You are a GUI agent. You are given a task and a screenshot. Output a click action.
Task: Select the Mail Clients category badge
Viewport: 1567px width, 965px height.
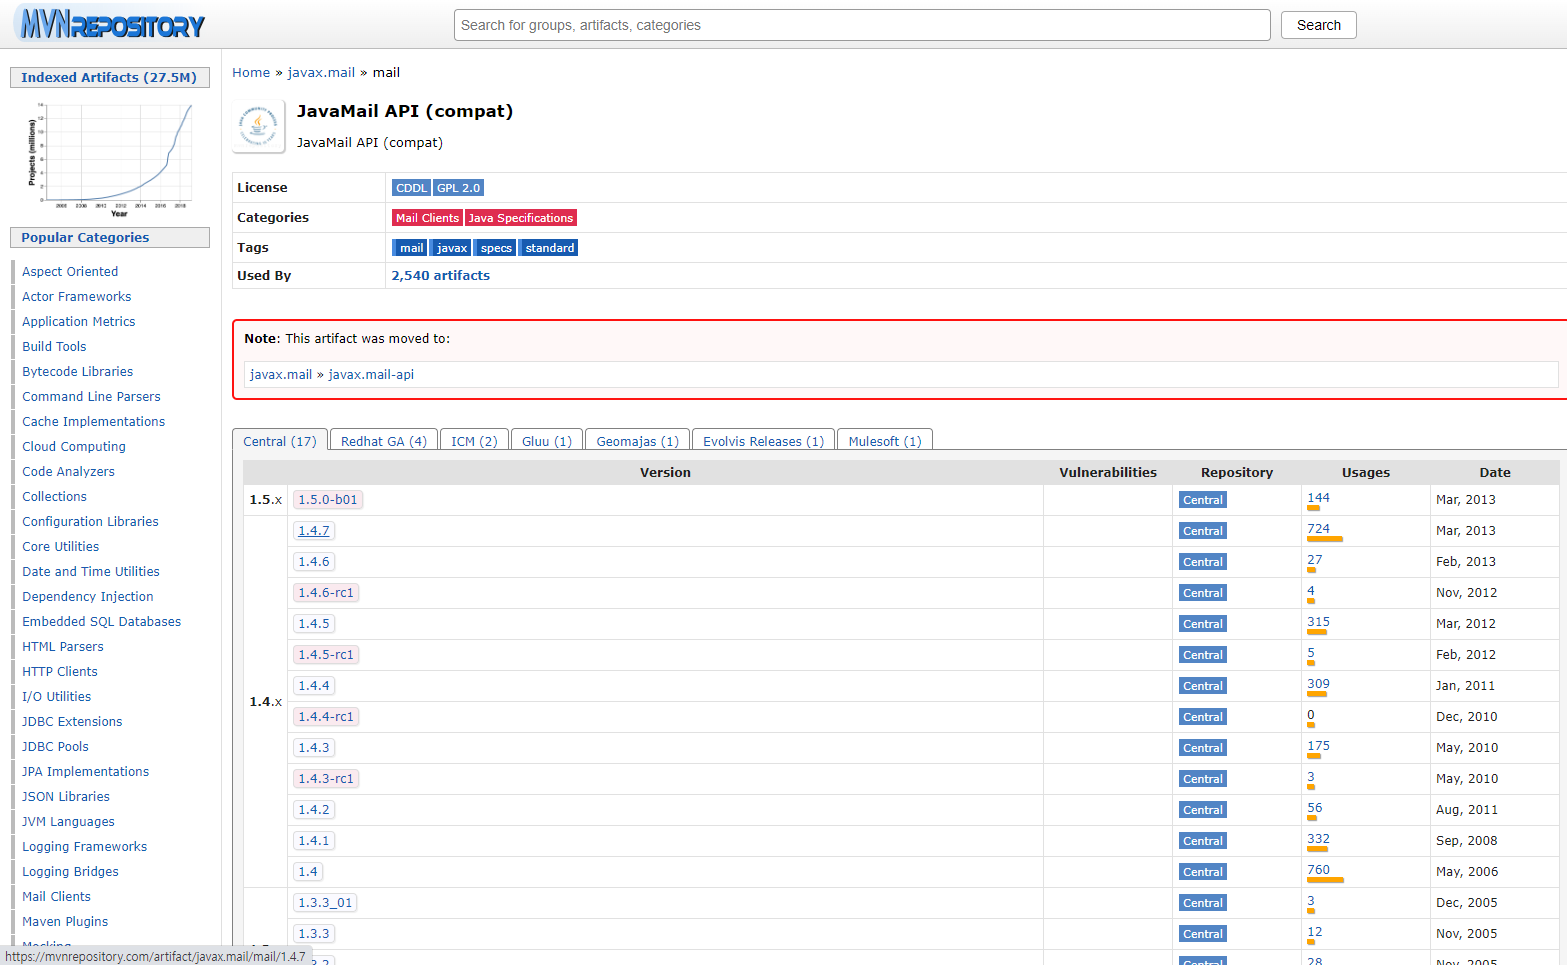click(x=427, y=217)
